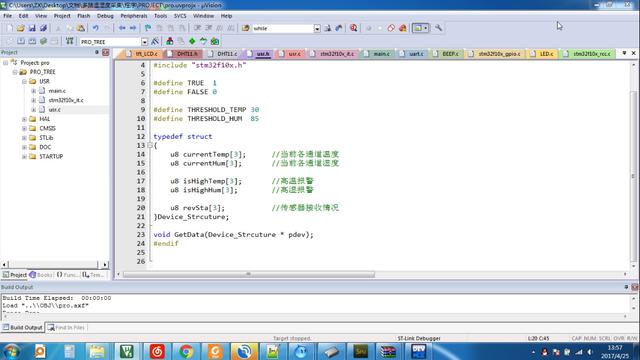Expand the STARTUP folder
Screen dimensions: 640x360
tap(24, 156)
